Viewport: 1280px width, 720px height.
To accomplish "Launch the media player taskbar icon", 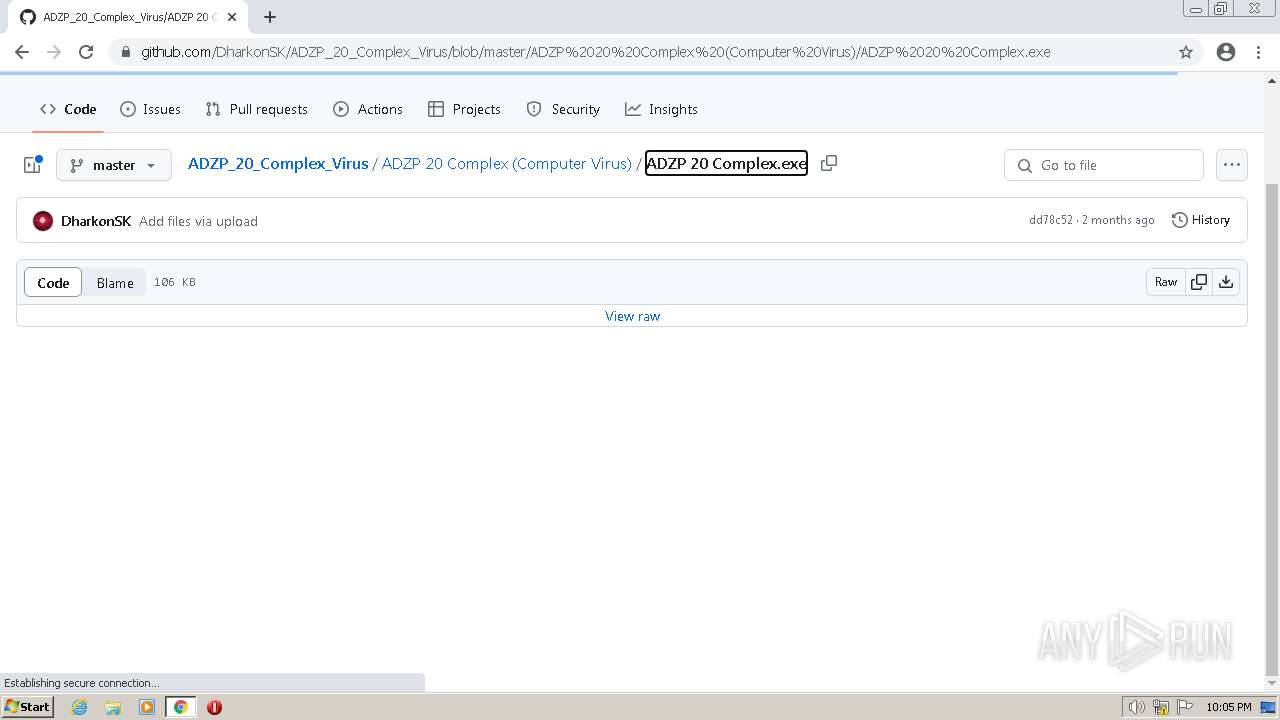I will pos(147,707).
